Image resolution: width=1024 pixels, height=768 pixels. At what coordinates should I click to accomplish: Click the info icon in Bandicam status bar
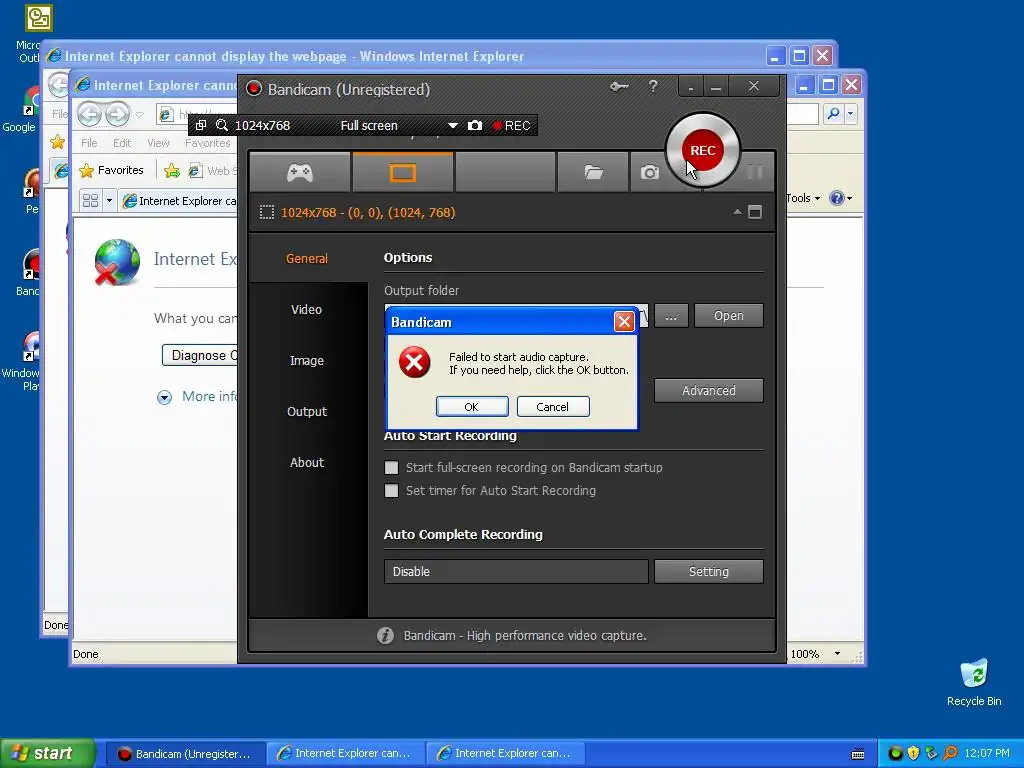[385, 635]
